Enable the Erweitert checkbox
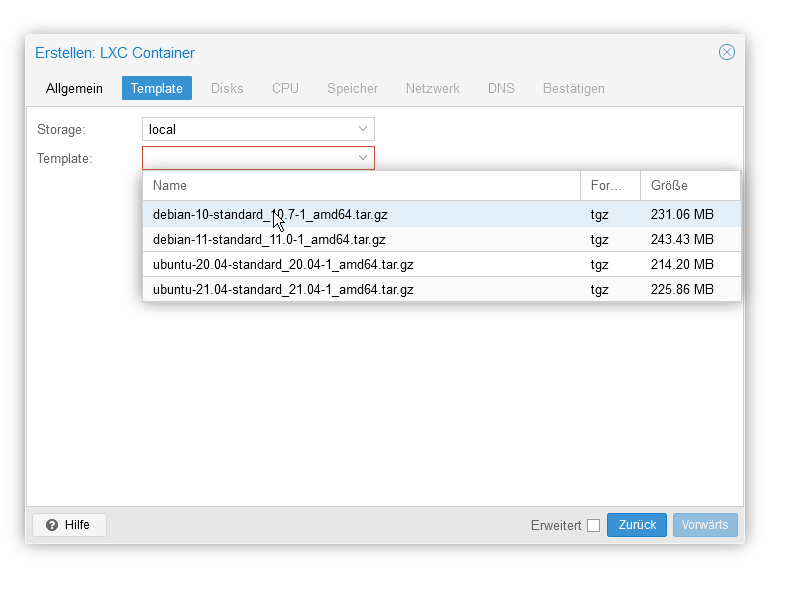Screen dimensions: 788x589 pos(594,525)
